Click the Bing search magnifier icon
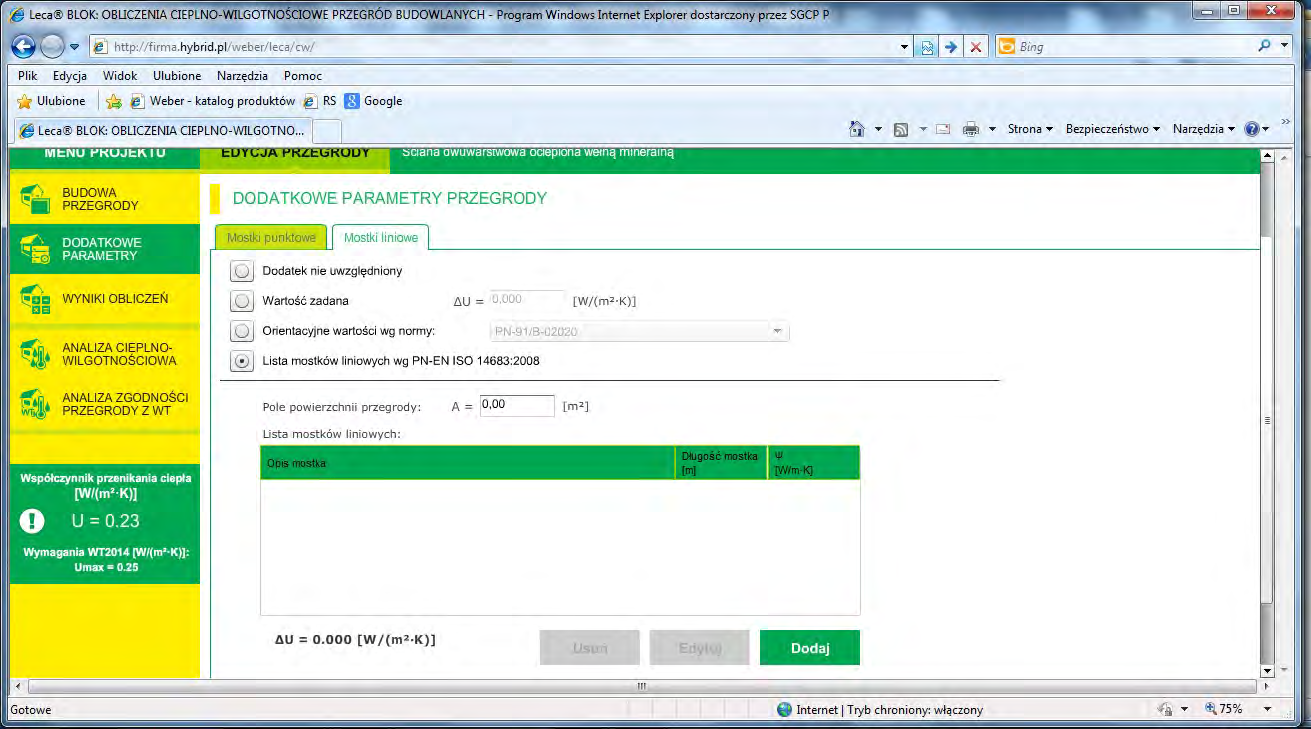 (1267, 46)
